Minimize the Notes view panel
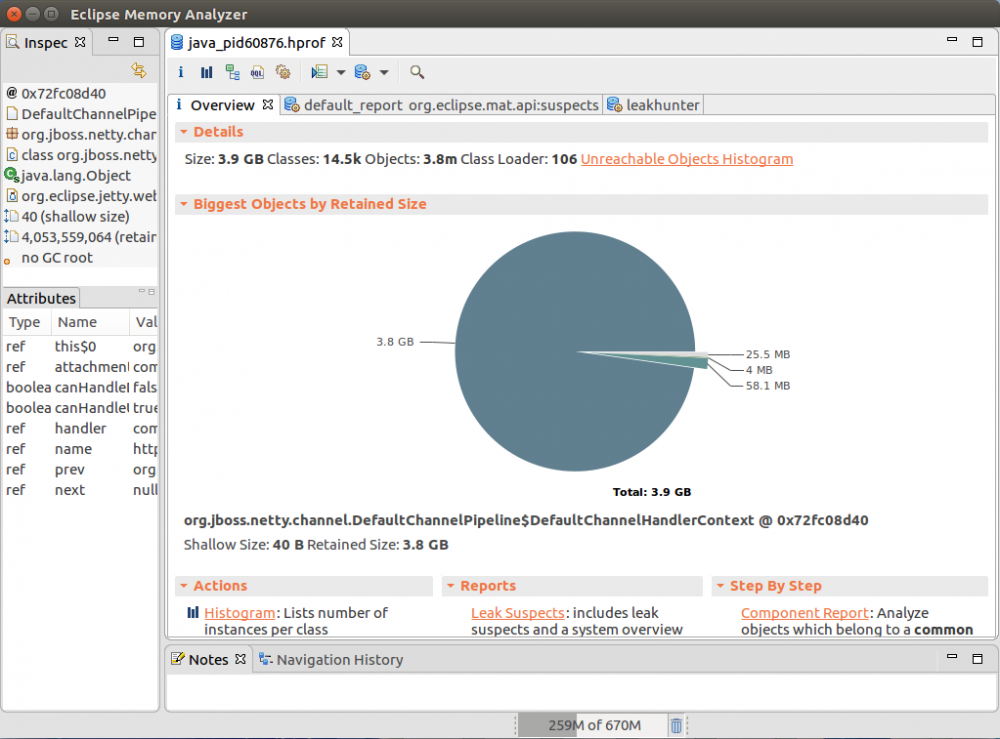Viewport: 1000px width, 739px height. coord(952,657)
